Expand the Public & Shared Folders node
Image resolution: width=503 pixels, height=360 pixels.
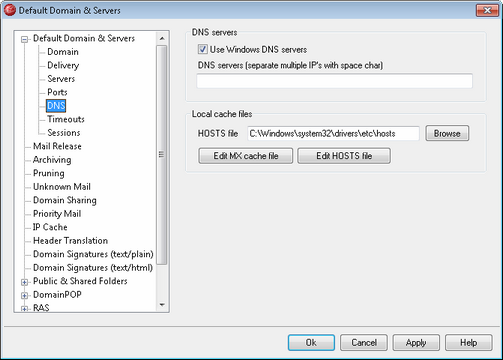pos(24,282)
